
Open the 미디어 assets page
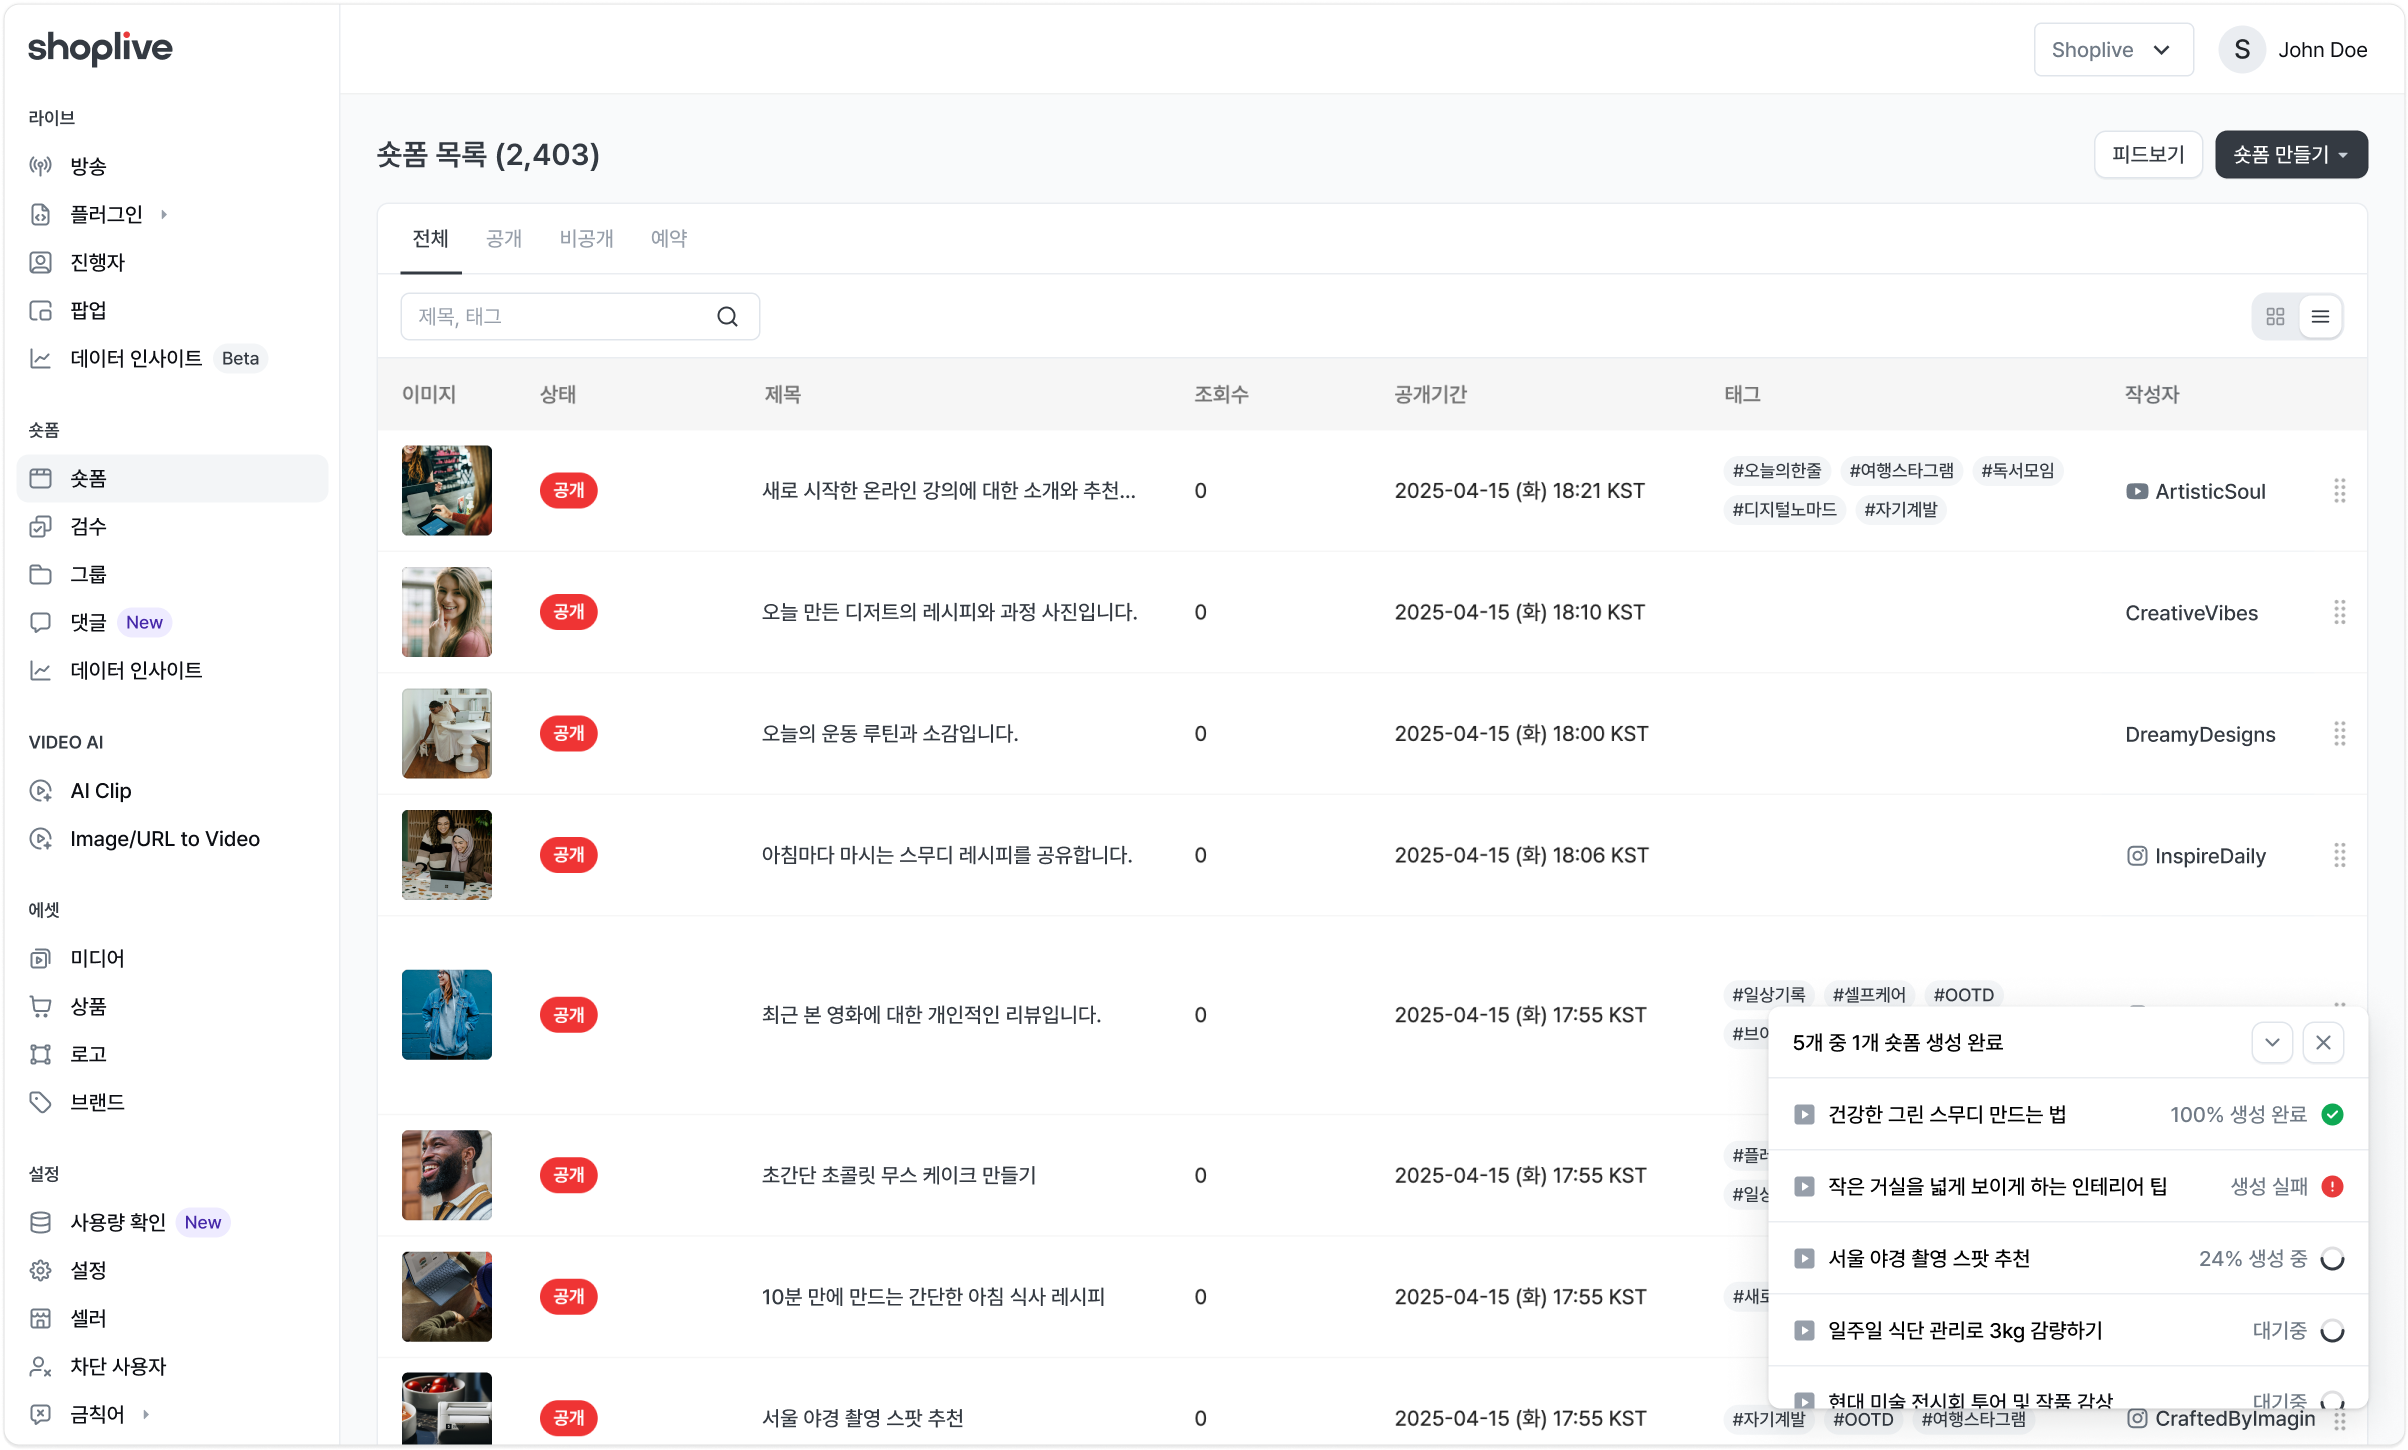[x=172, y=958]
